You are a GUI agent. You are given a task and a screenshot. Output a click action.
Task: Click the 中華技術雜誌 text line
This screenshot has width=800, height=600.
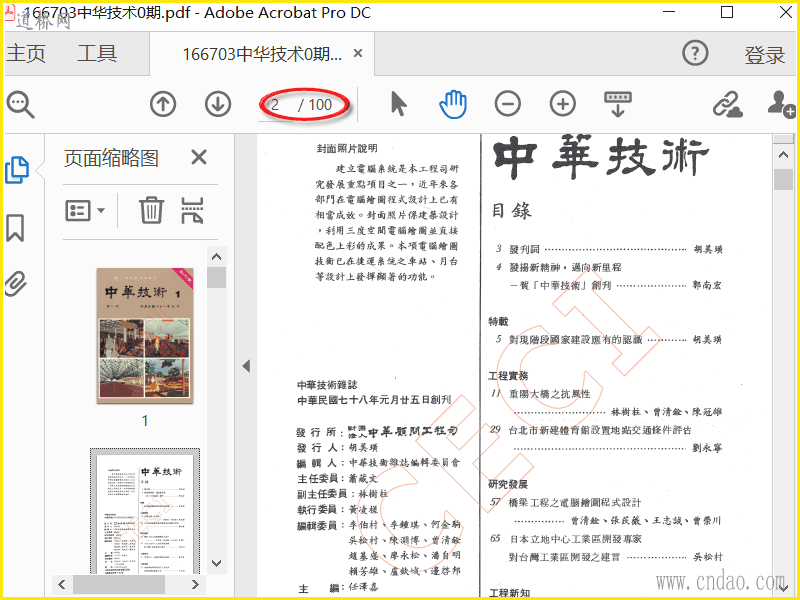coord(328,385)
